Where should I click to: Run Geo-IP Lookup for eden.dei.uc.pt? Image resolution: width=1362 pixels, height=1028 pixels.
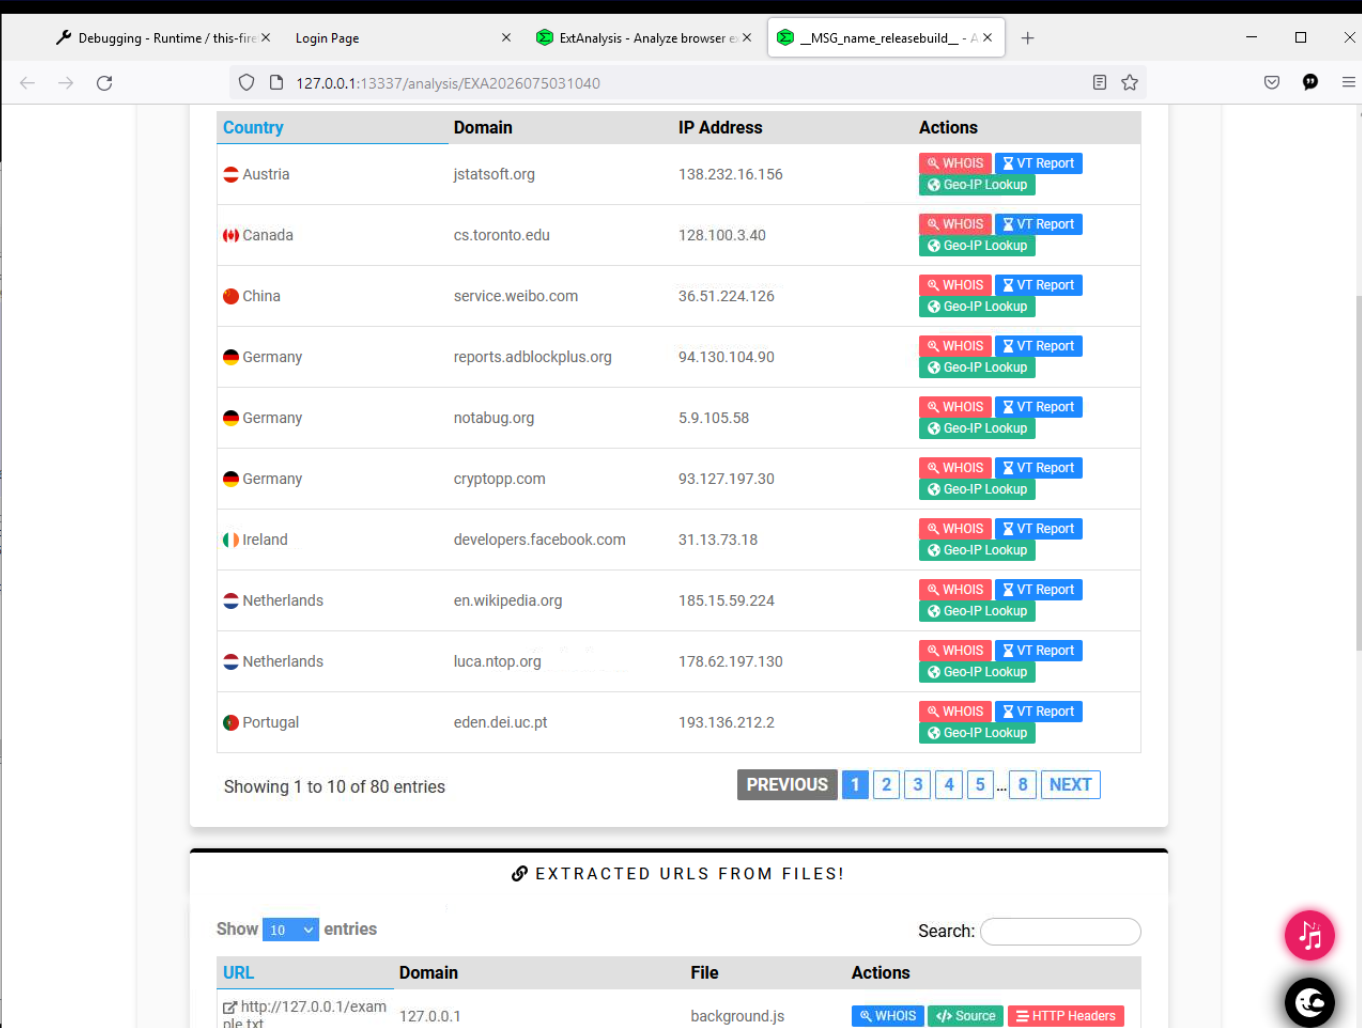pos(976,733)
